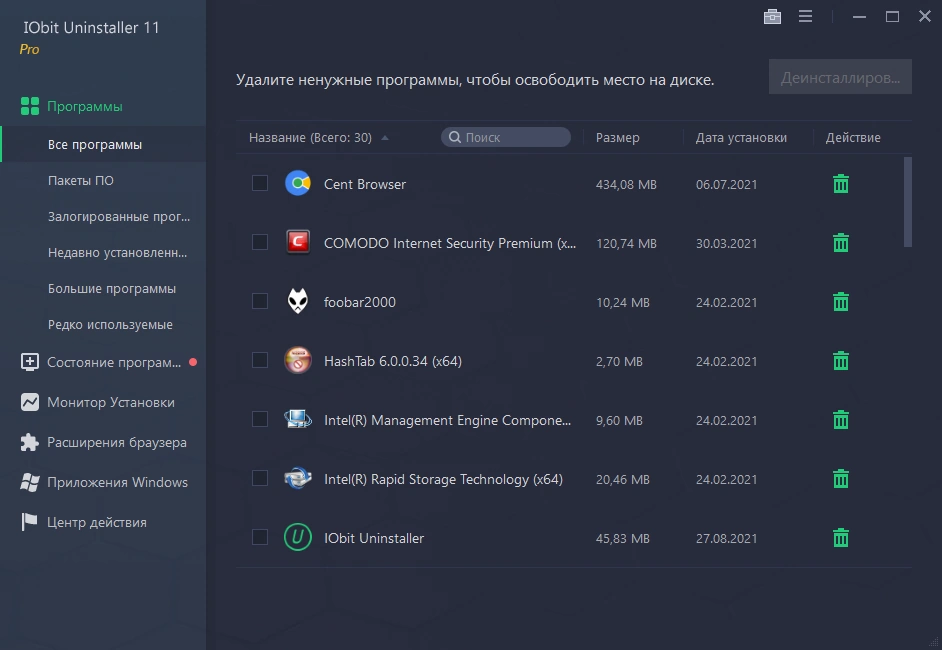Click the 27.08.2021 install date
942x650 pixels.
coord(726,538)
